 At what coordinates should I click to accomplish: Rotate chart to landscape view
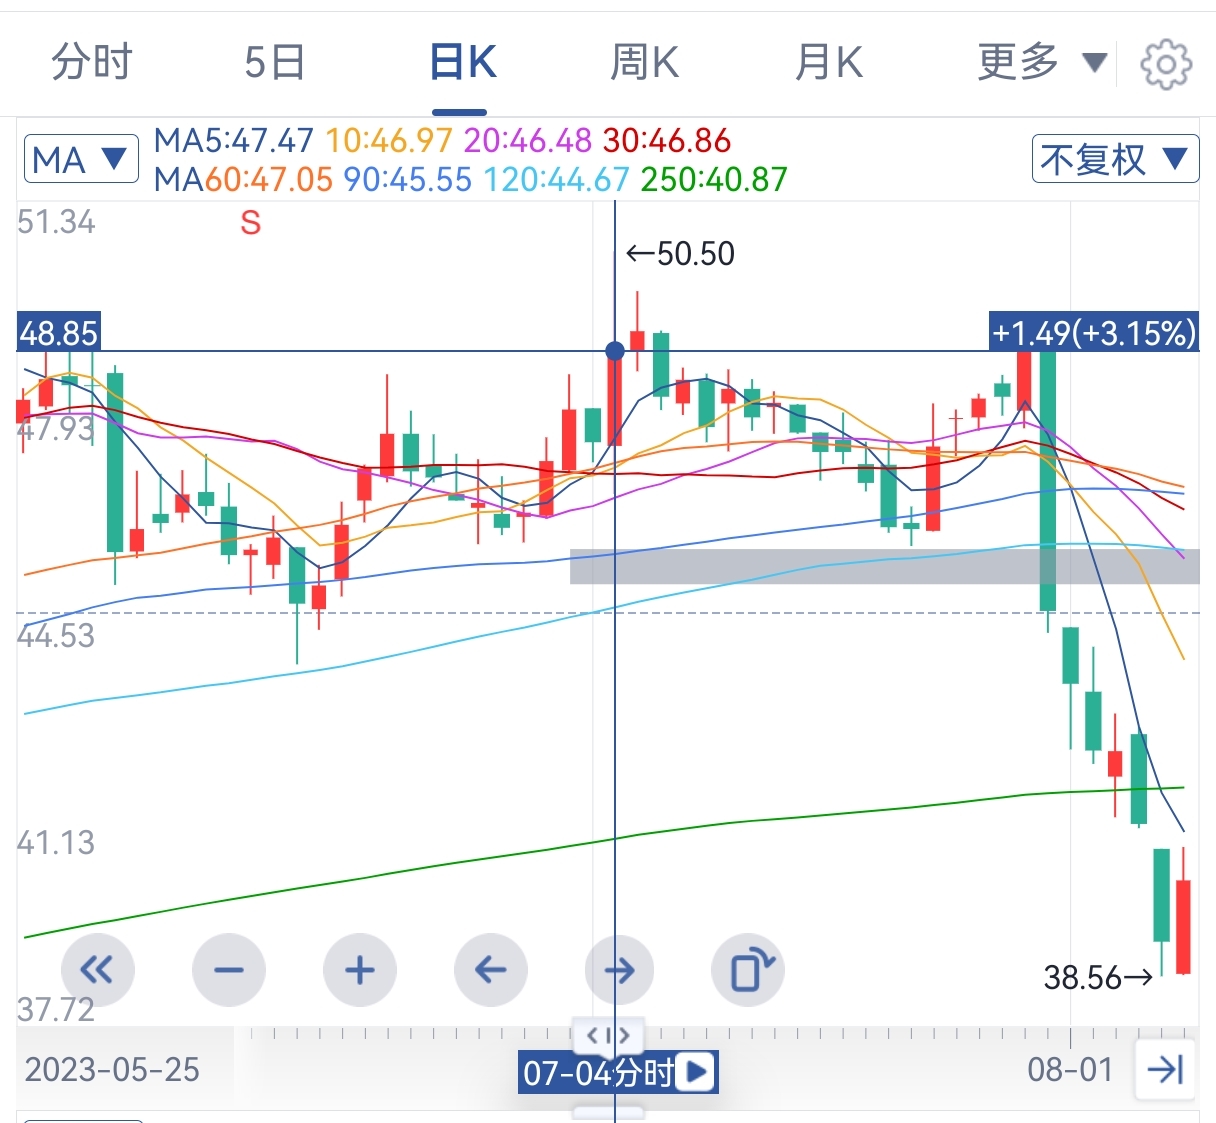pyautogui.click(x=748, y=969)
